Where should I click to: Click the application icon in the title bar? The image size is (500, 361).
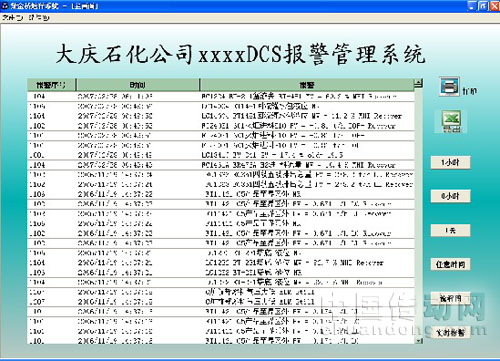coord(5,6)
